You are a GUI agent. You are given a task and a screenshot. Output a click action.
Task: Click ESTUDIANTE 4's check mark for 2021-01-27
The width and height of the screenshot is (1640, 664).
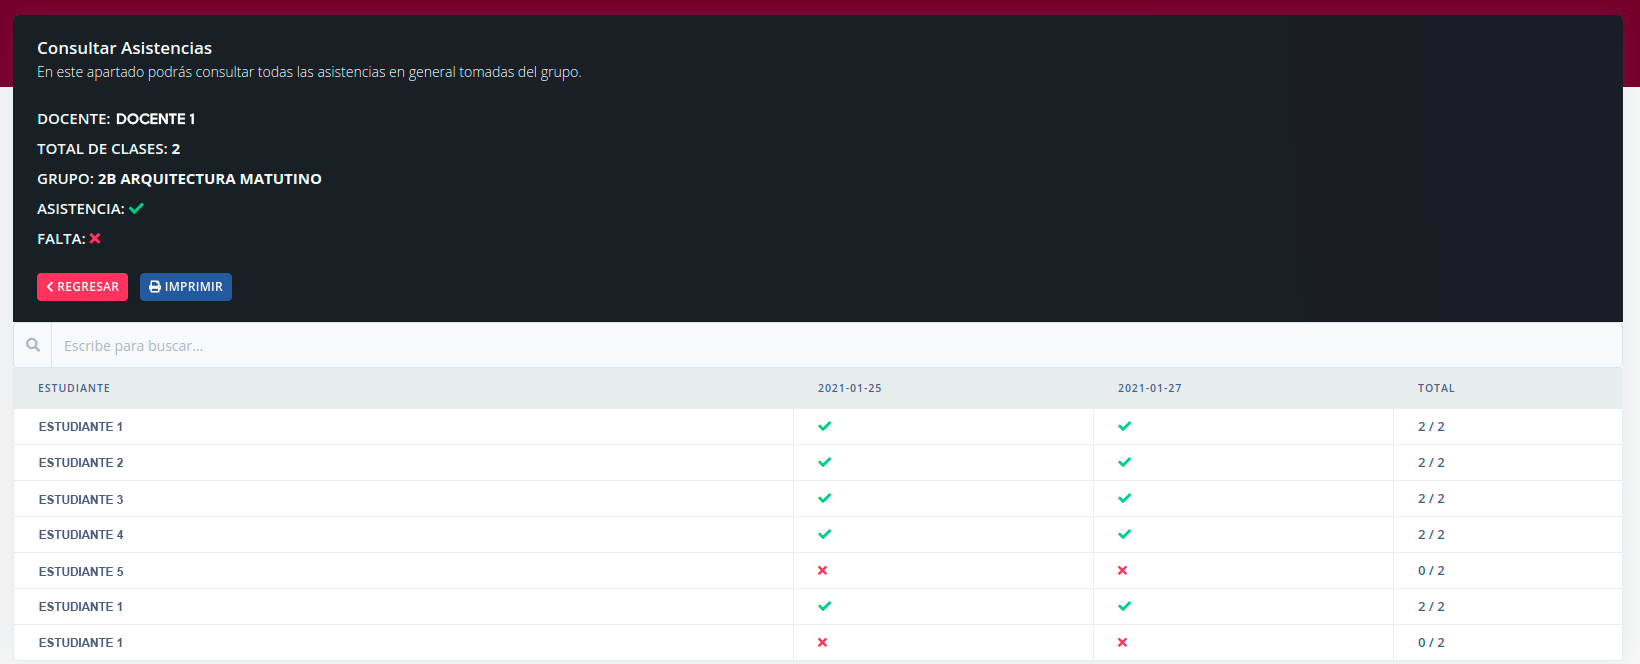tap(1124, 534)
